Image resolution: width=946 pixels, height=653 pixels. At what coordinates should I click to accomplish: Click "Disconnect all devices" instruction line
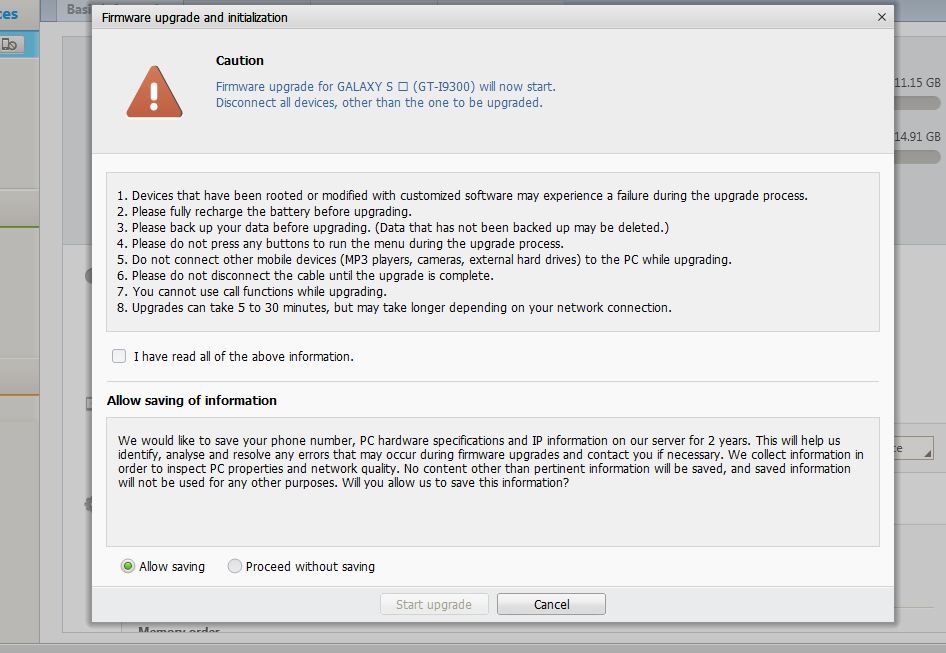tap(379, 103)
